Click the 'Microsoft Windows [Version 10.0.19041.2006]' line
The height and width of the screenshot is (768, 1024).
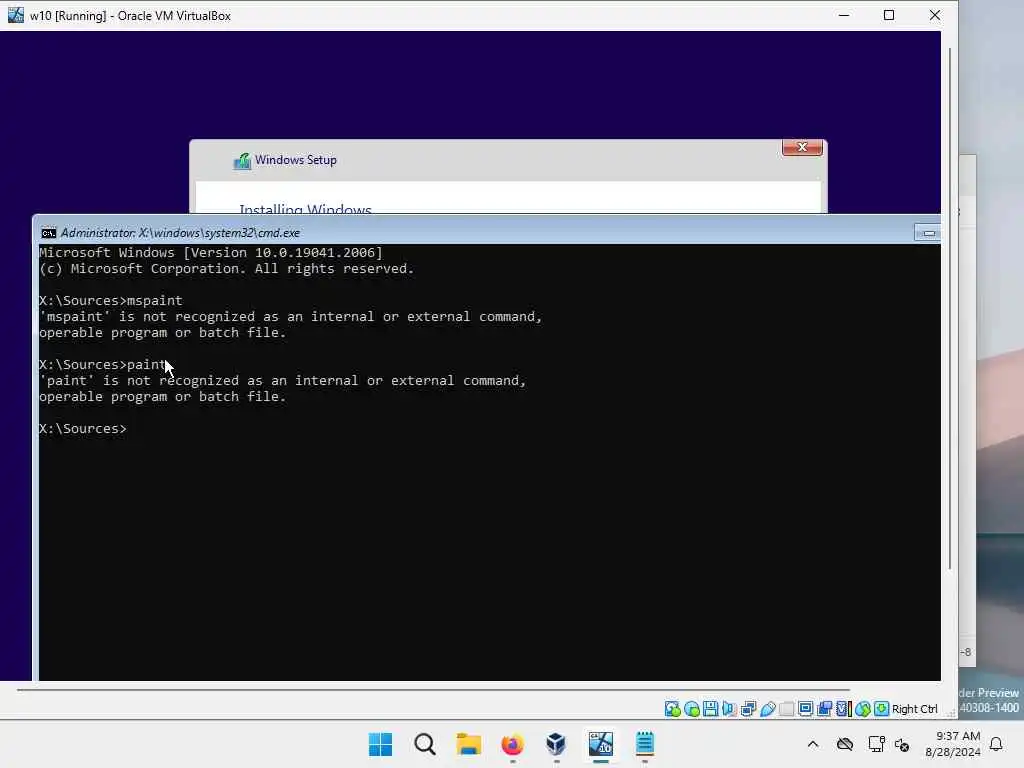click(x=210, y=253)
